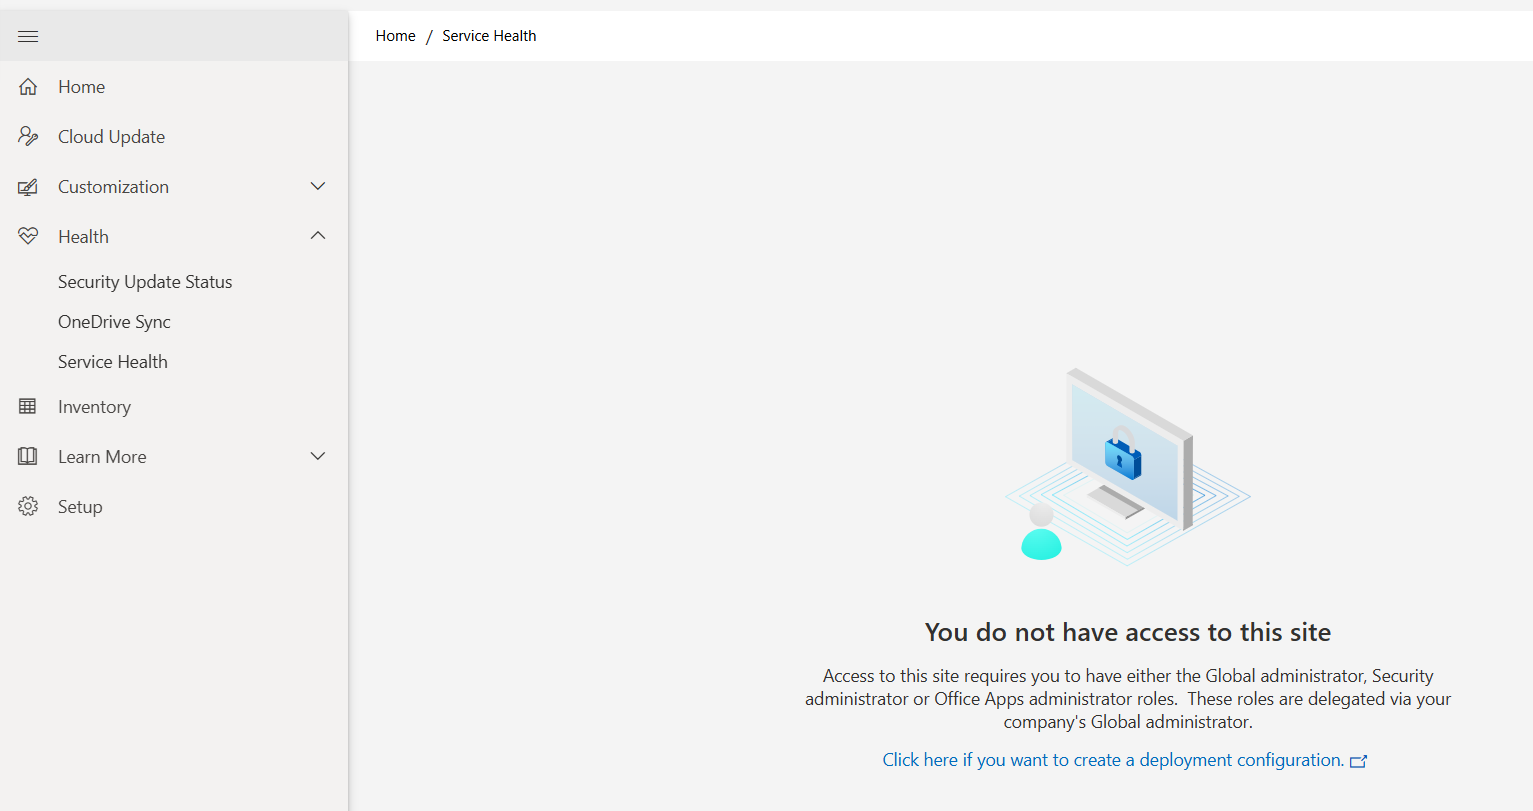The height and width of the screenshot is (811, 1533).
Task: Click the Cloud Update icon
Action: click(x=28, y=137)
